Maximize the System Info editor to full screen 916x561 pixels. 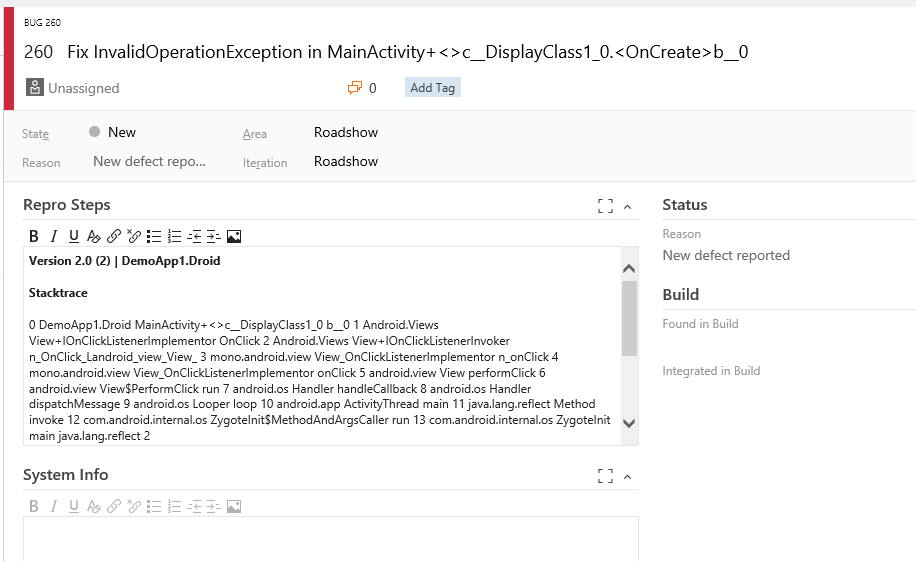pos(605,476)
